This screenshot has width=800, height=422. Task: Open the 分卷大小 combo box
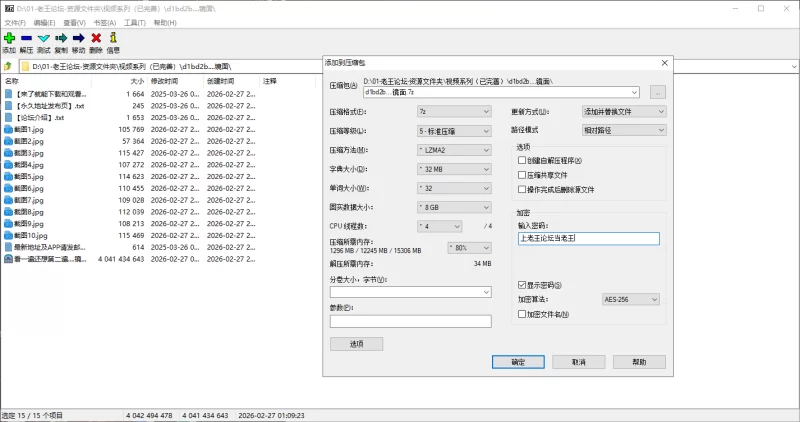411,292
